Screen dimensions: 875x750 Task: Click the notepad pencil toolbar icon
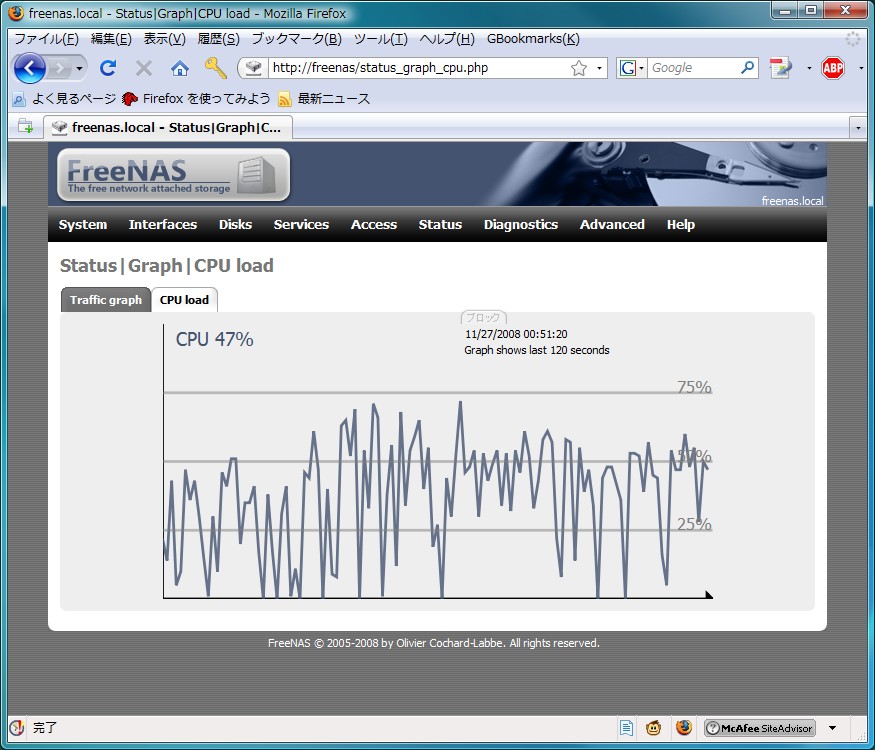(781, 68)
